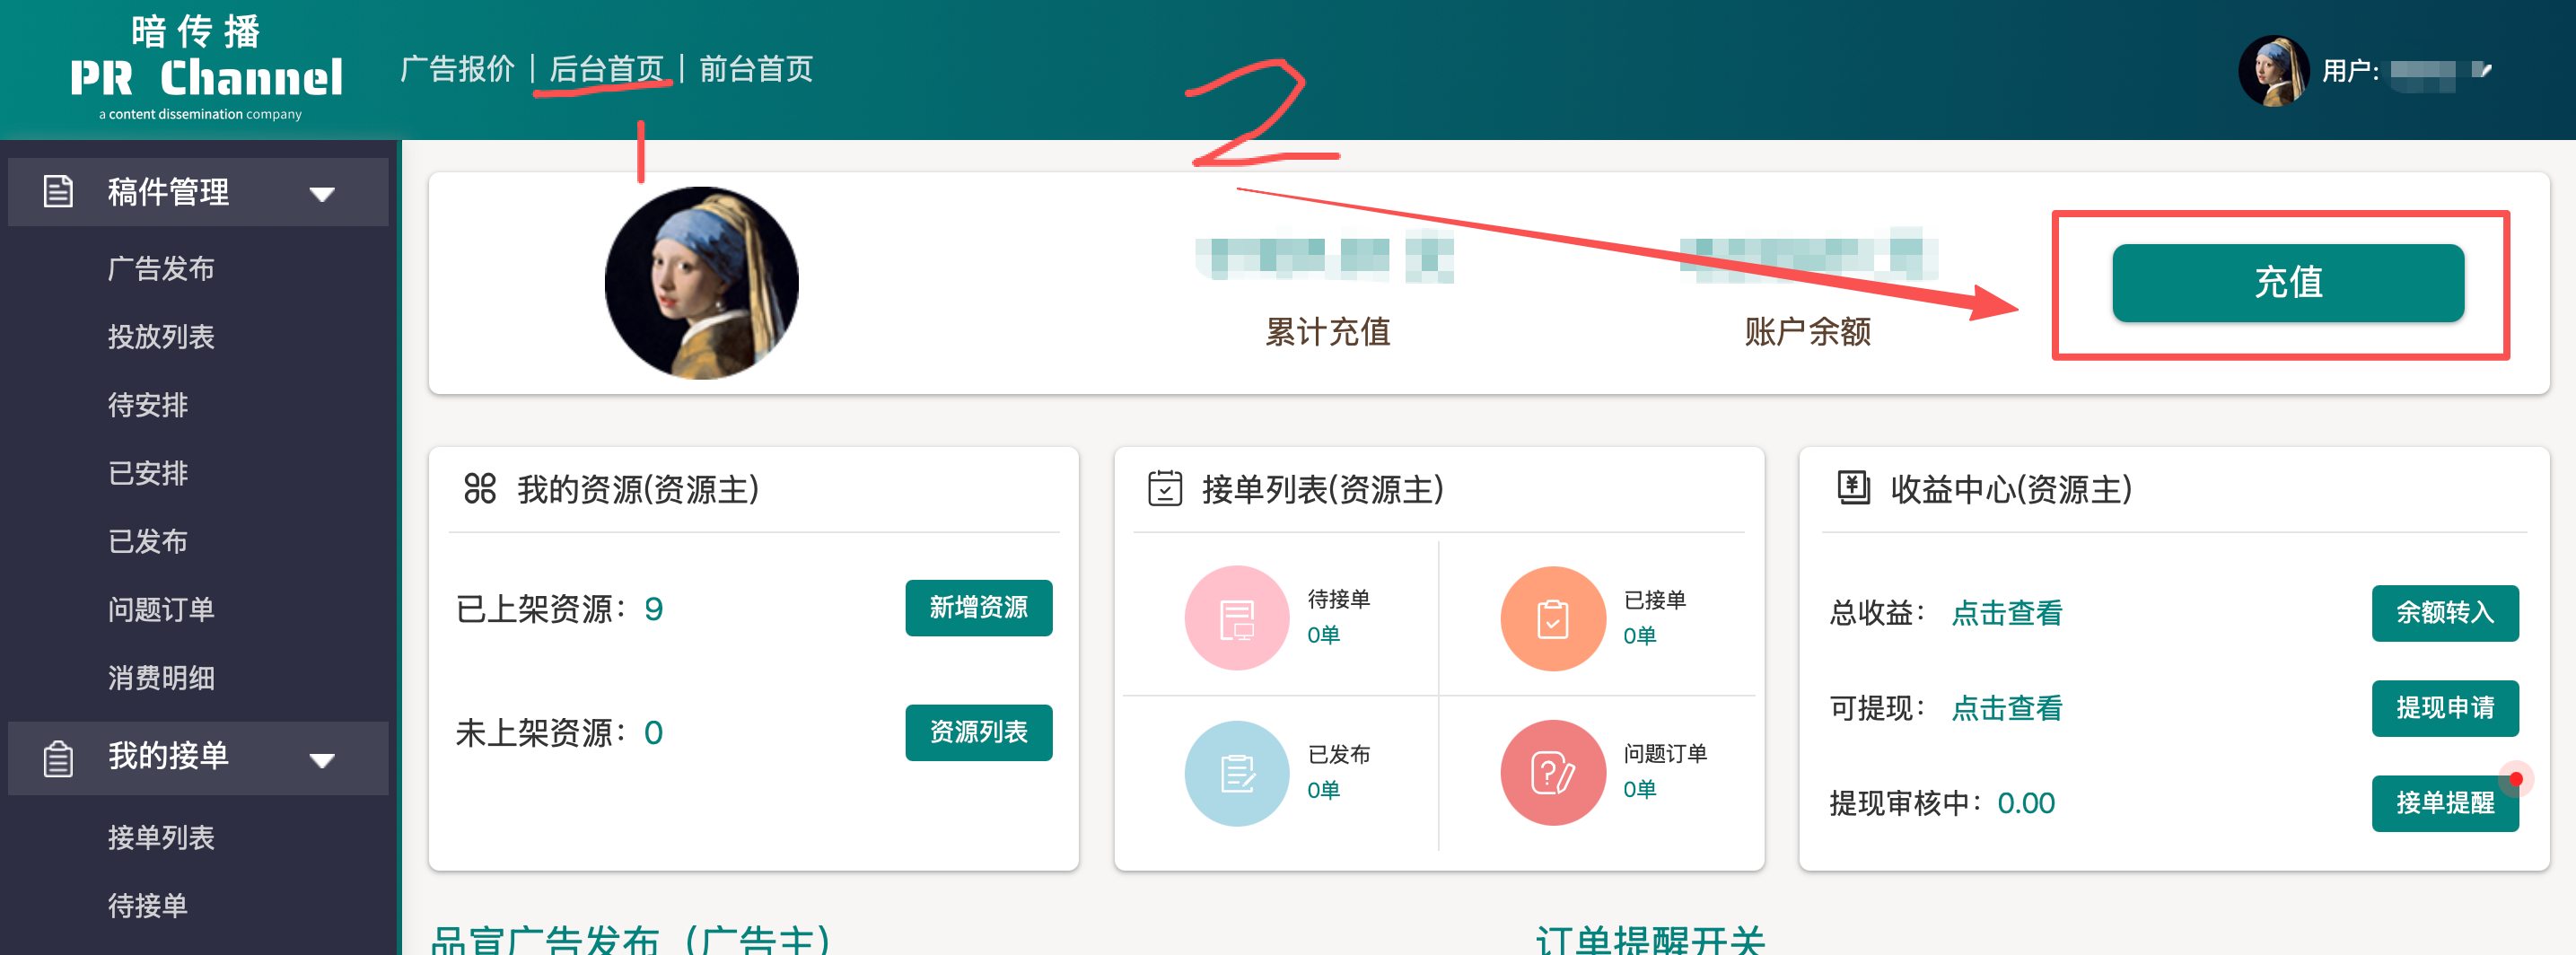Open 资源列表 resource list button
The height and width of the screenshot is (955, 2576).
tap(978, 732)
